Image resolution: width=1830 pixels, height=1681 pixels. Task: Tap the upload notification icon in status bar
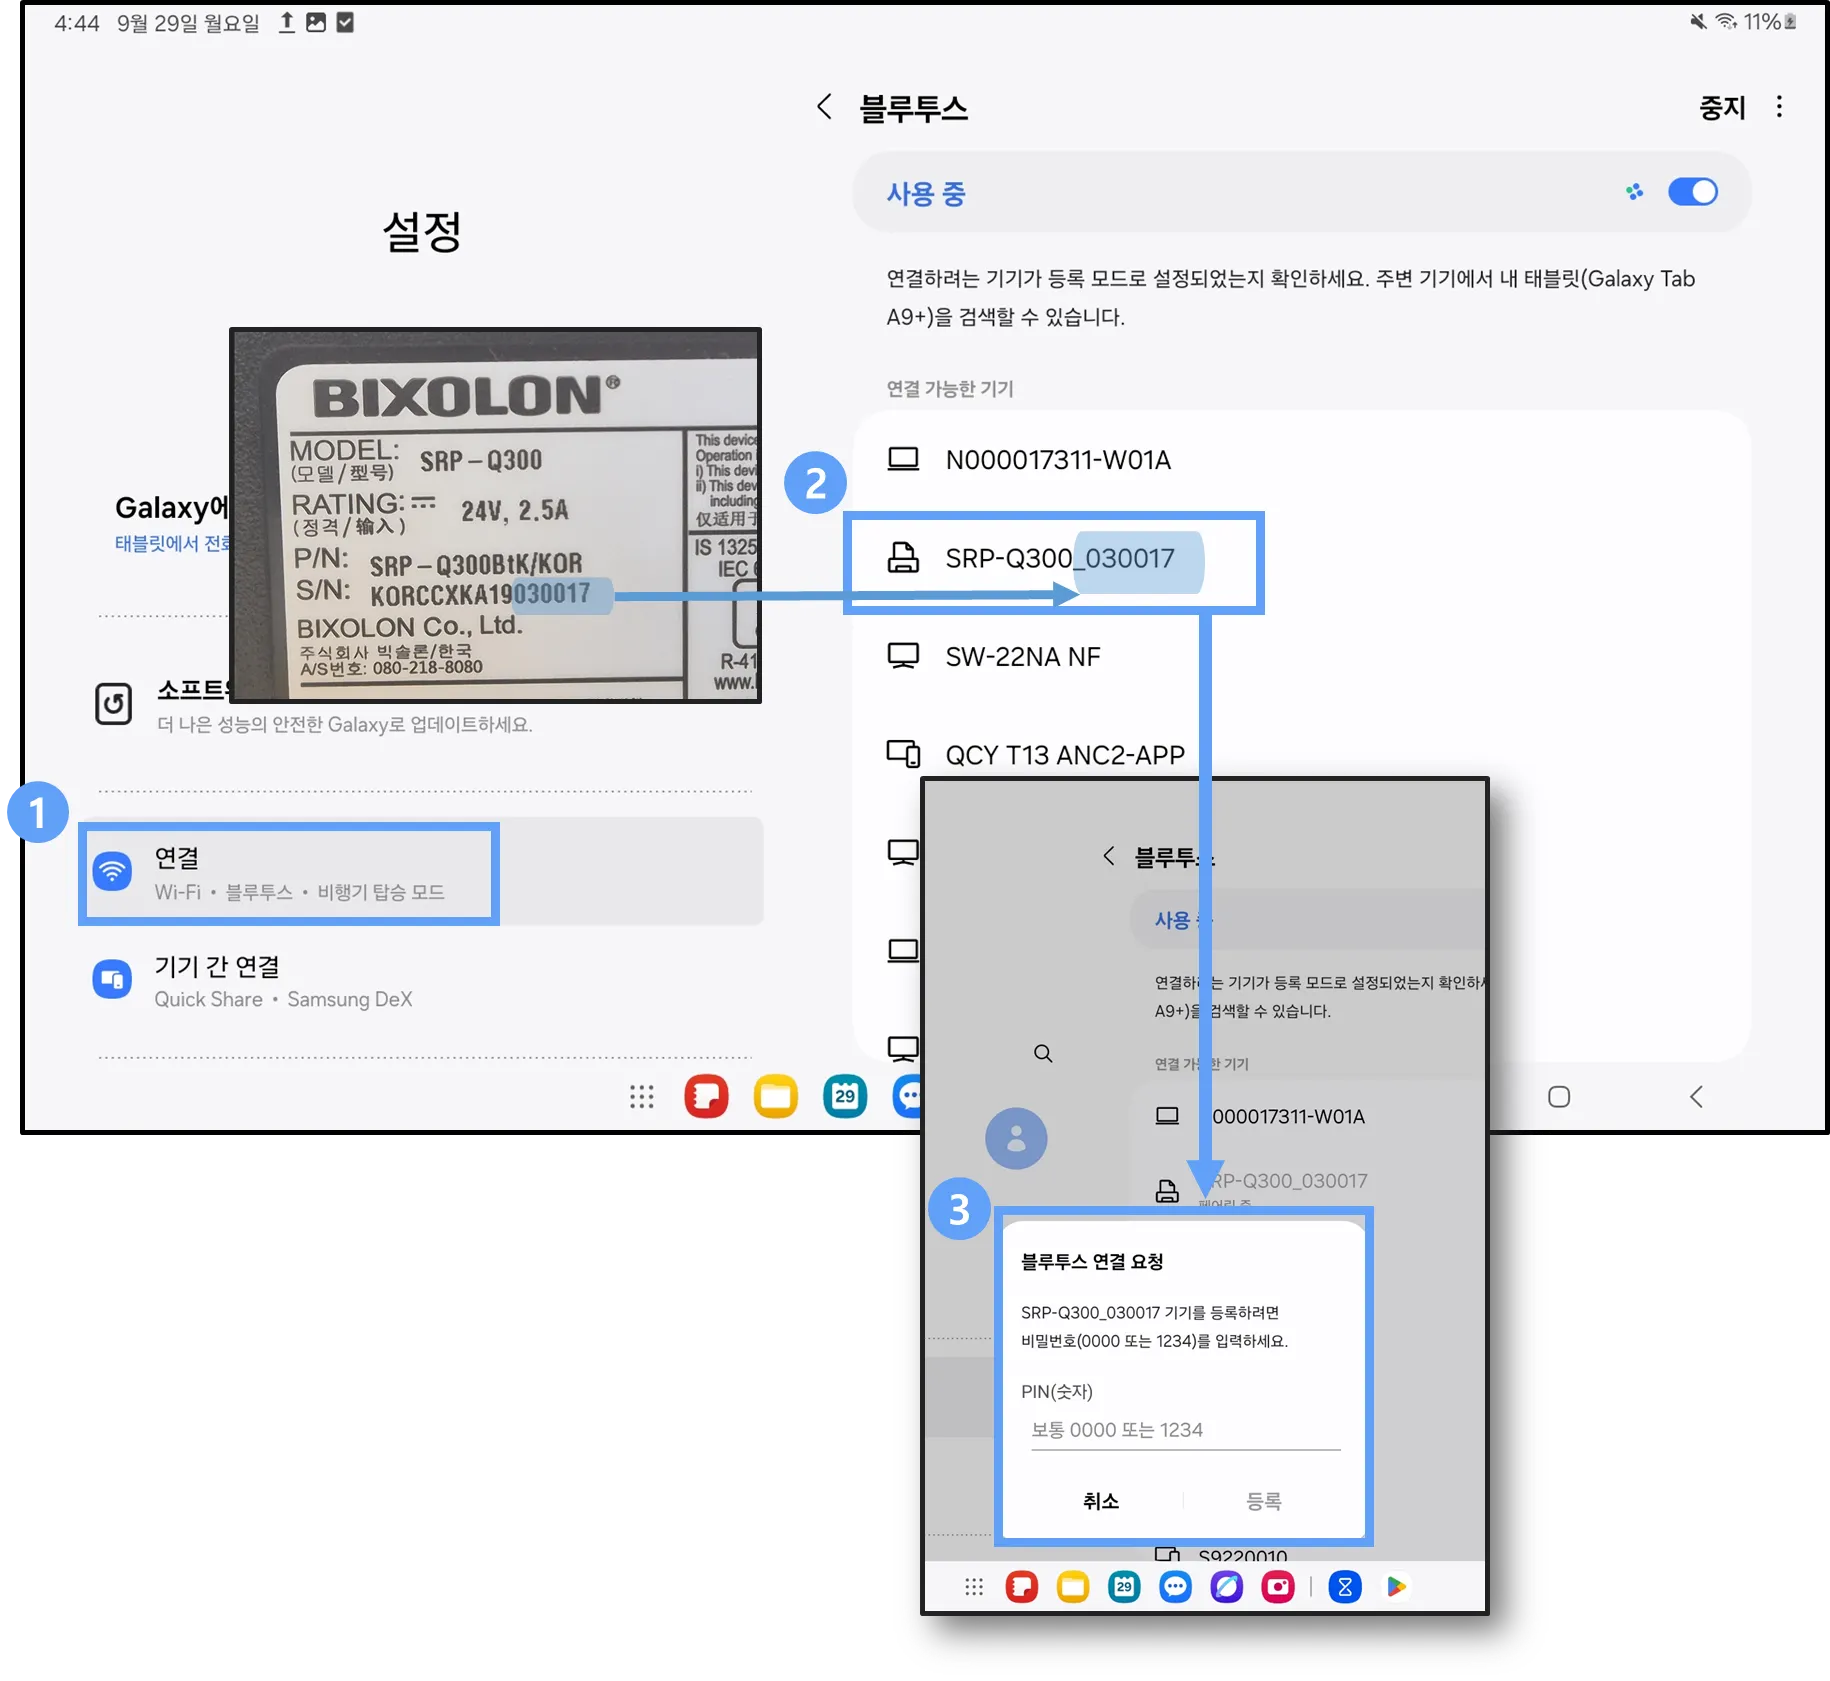coord(286,22)
